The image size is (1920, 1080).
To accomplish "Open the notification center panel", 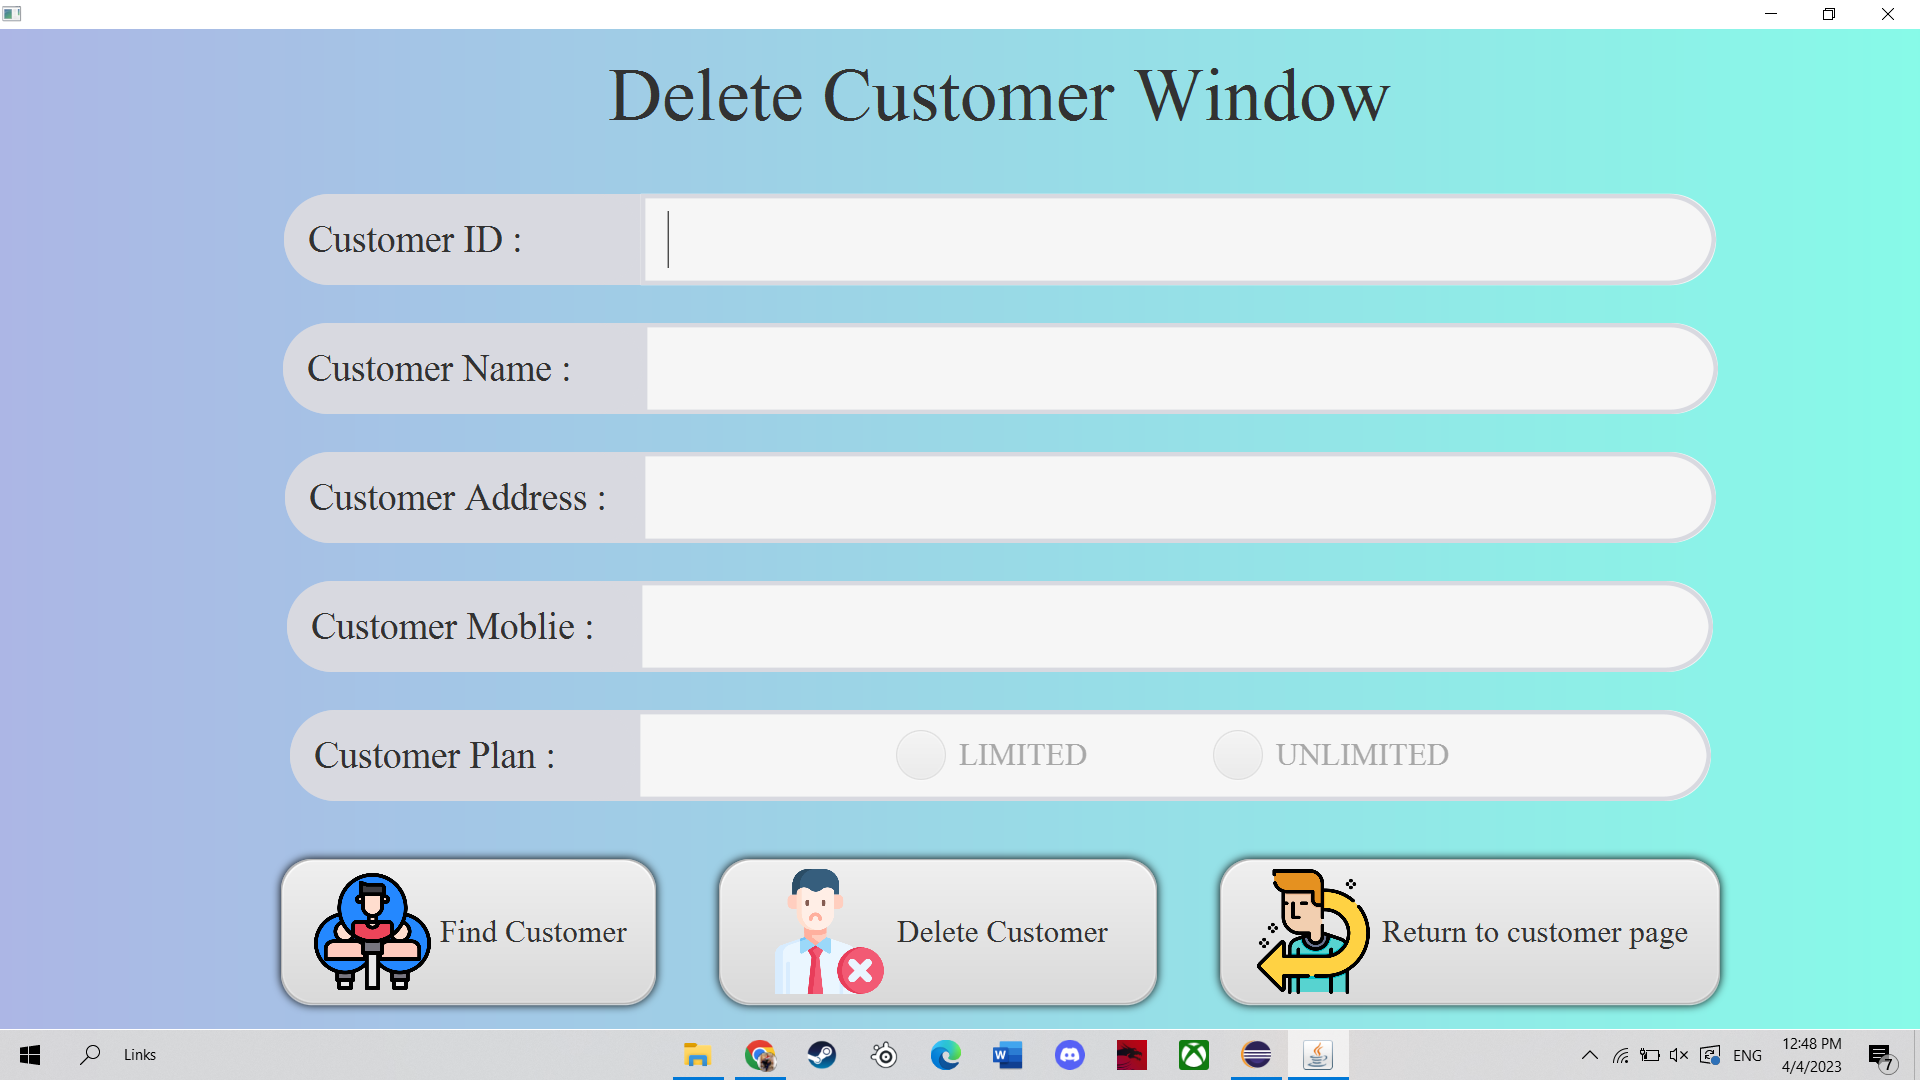I will (1881, 1056).
